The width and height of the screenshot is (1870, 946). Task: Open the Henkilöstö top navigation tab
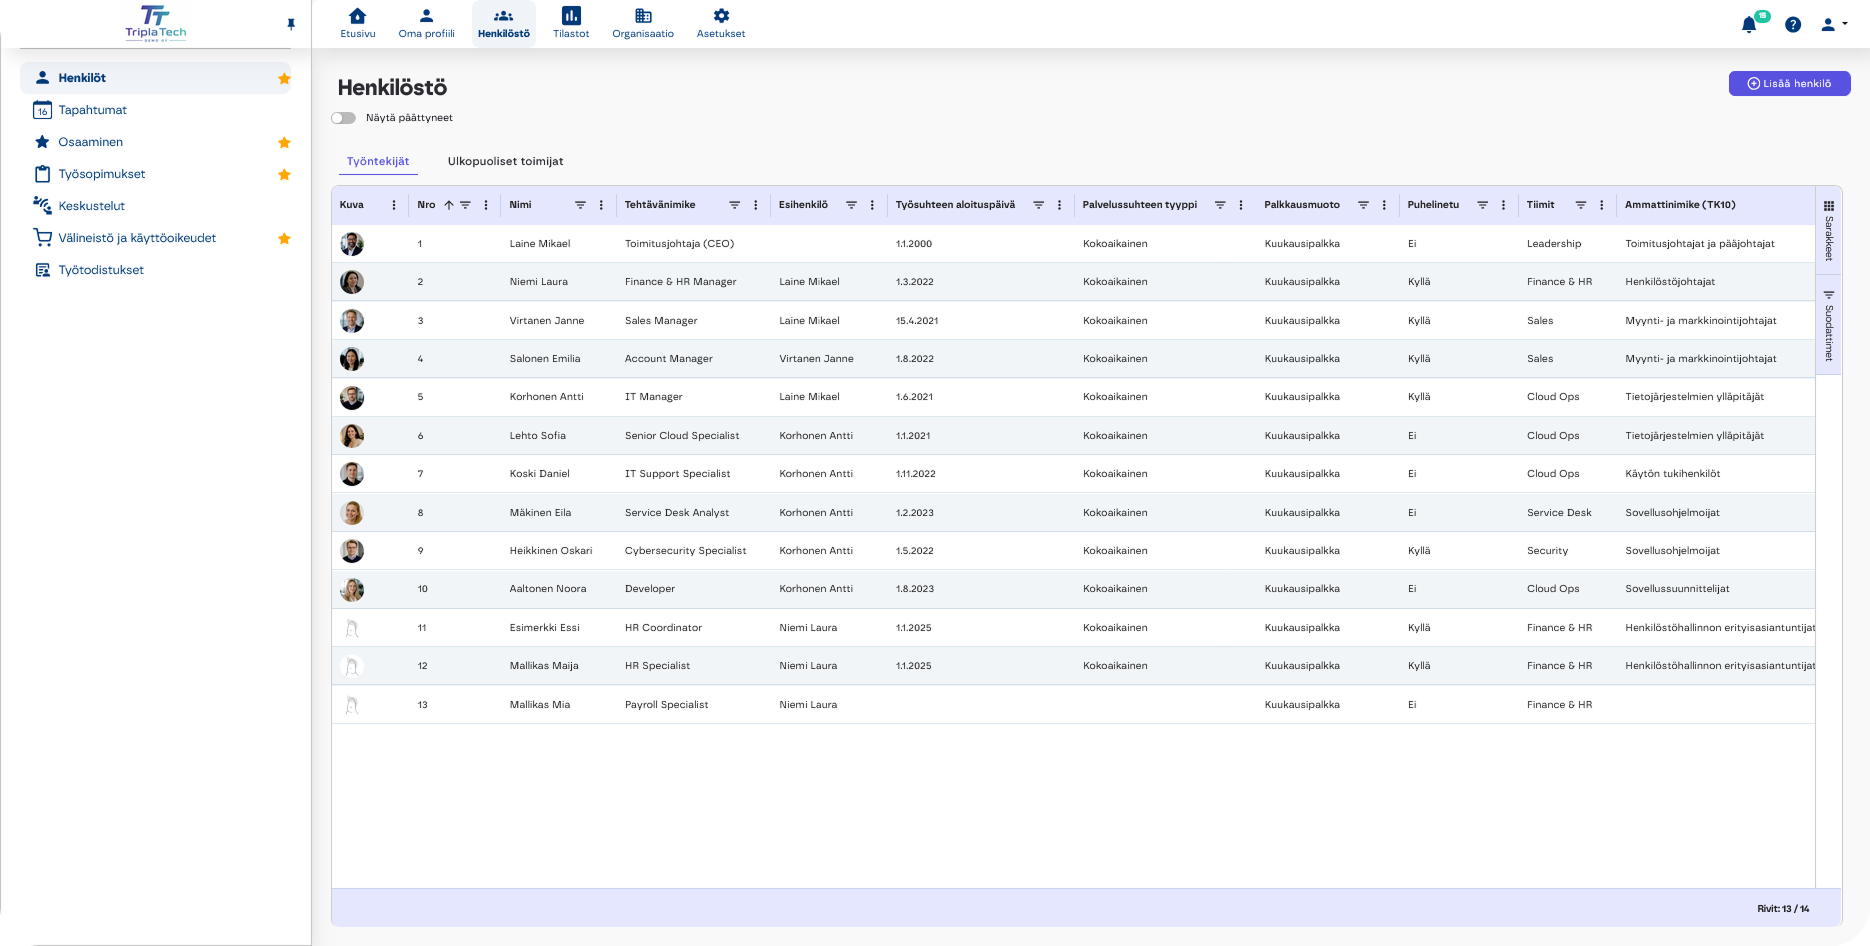tap(504, 23)
